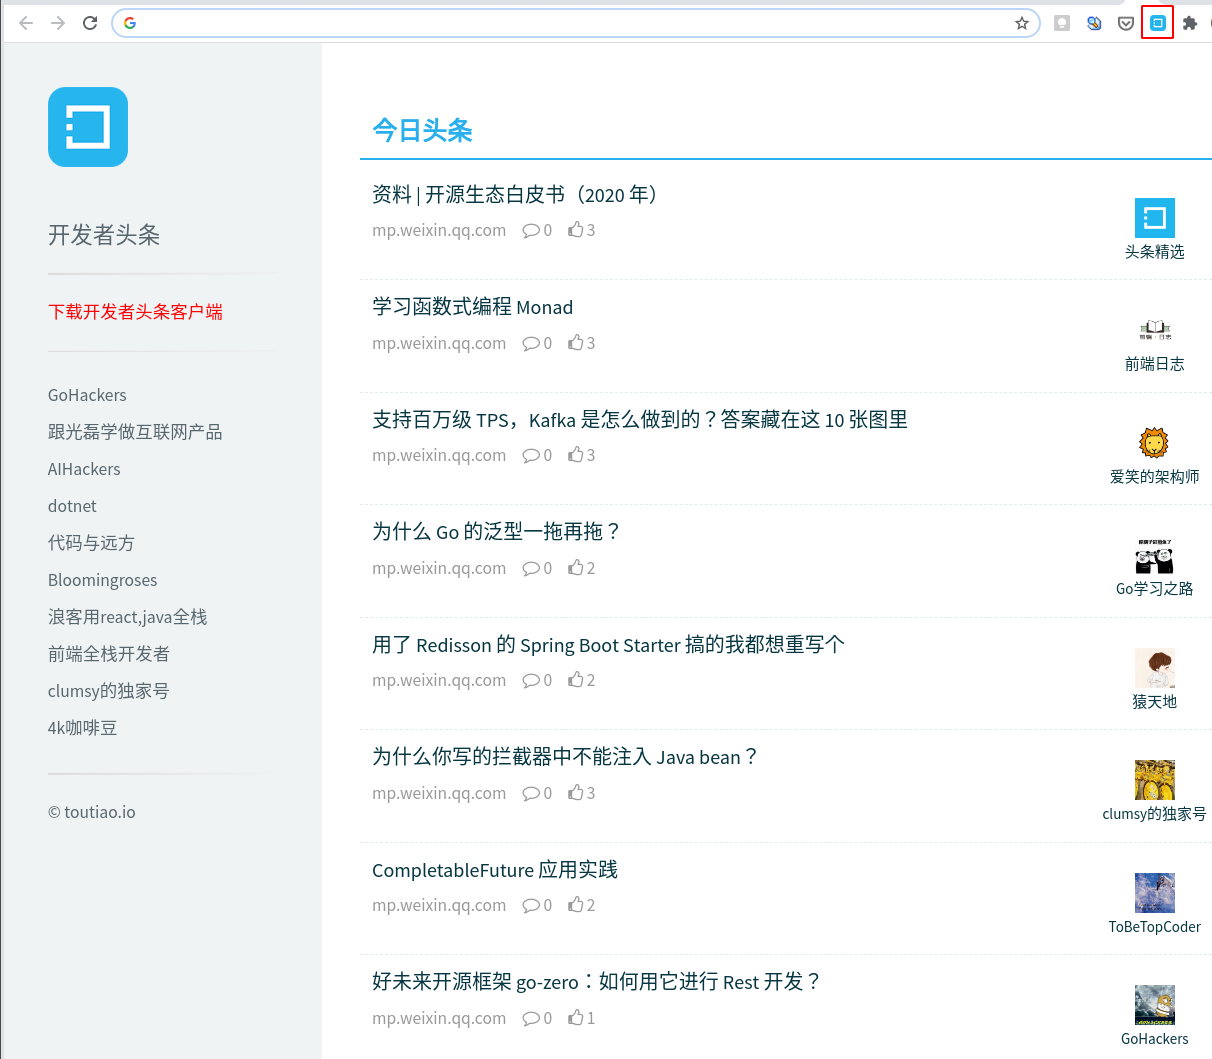Open article 资料 | 开源生态白皮书（2020 年）
1212x1059 pixels.
[515, 195]
